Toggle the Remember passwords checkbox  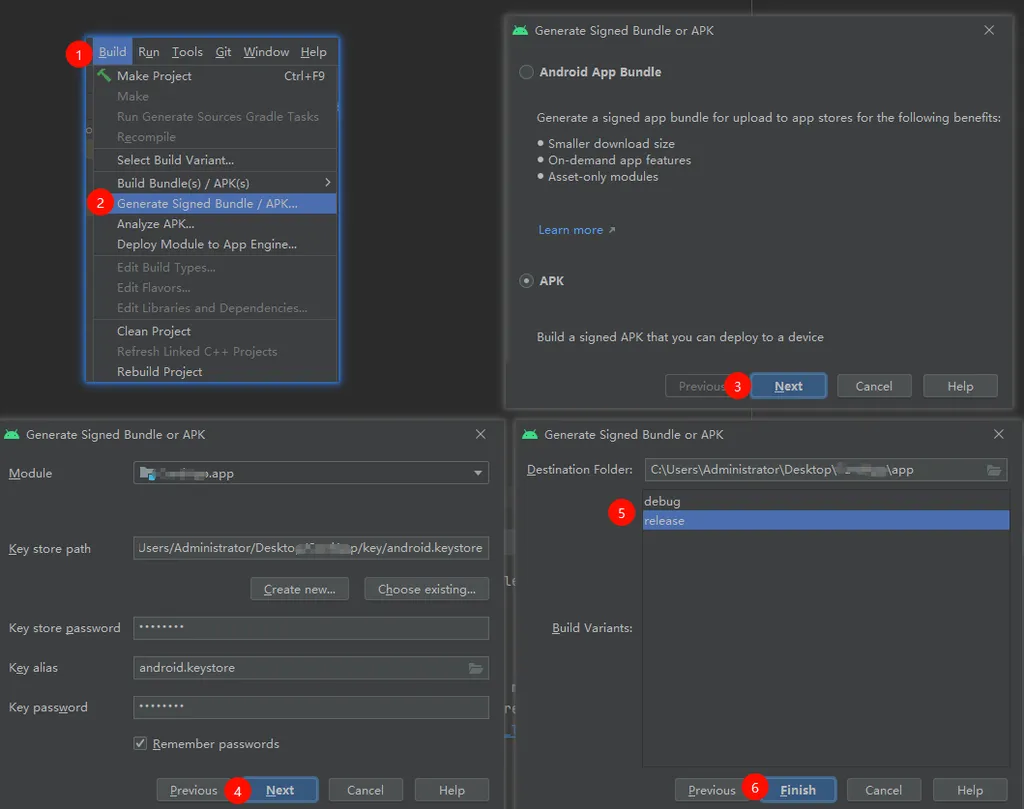(x=140, y=743)
